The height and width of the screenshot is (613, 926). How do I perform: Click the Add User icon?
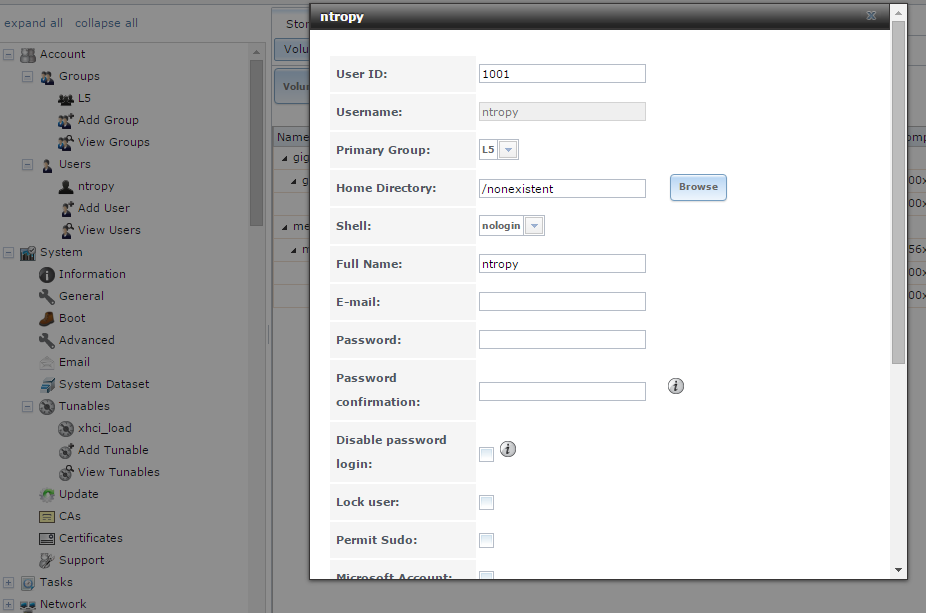point(67,209)
